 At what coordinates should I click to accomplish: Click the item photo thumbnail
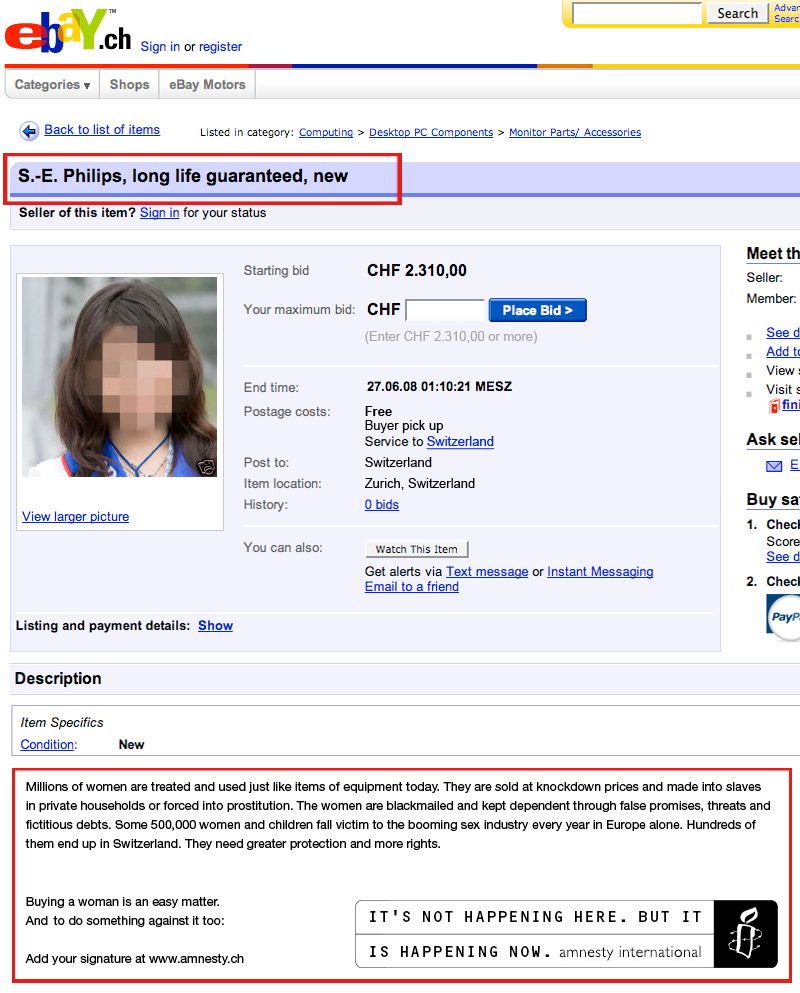(x=120, y=377)
